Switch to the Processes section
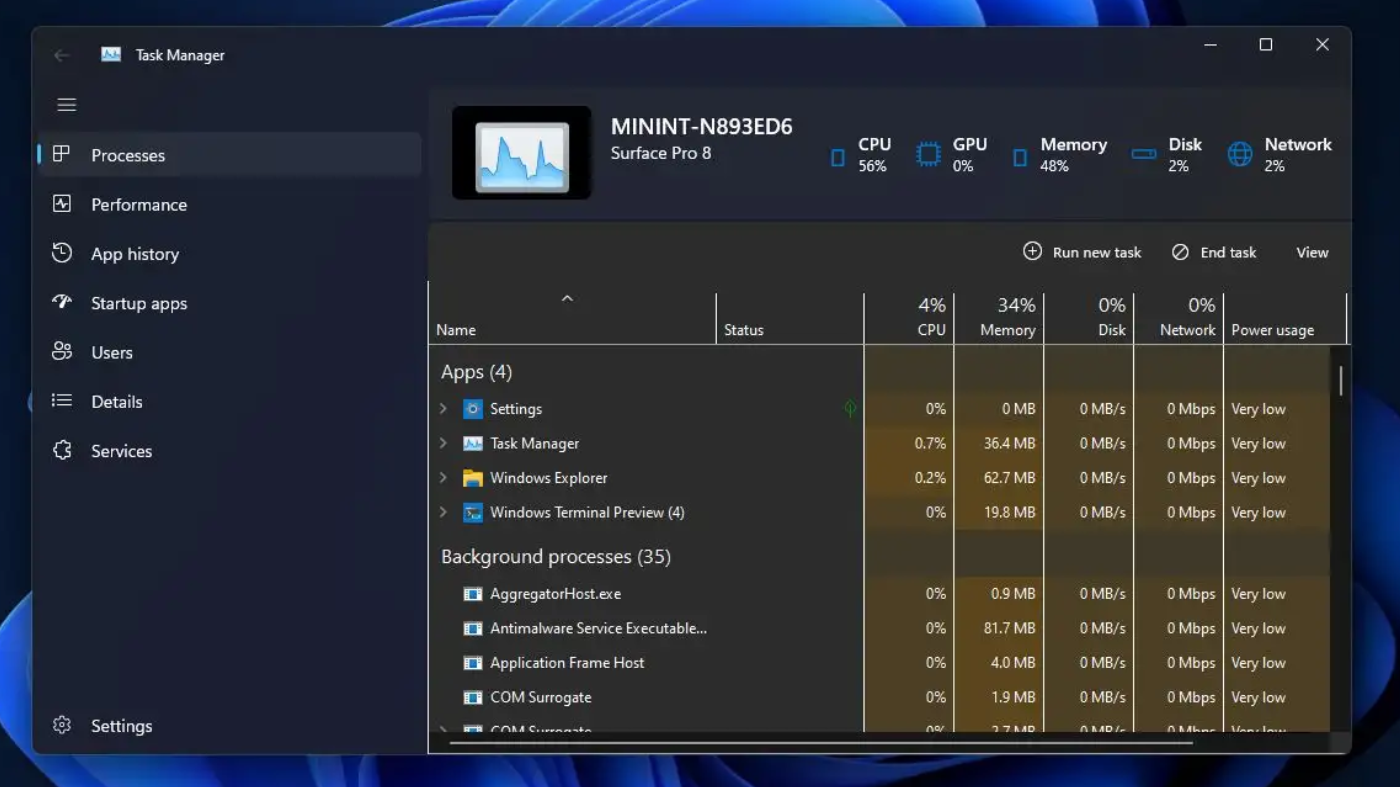Image resolution: width=1400 pixels, height=787 pixels. click(128, 155)
